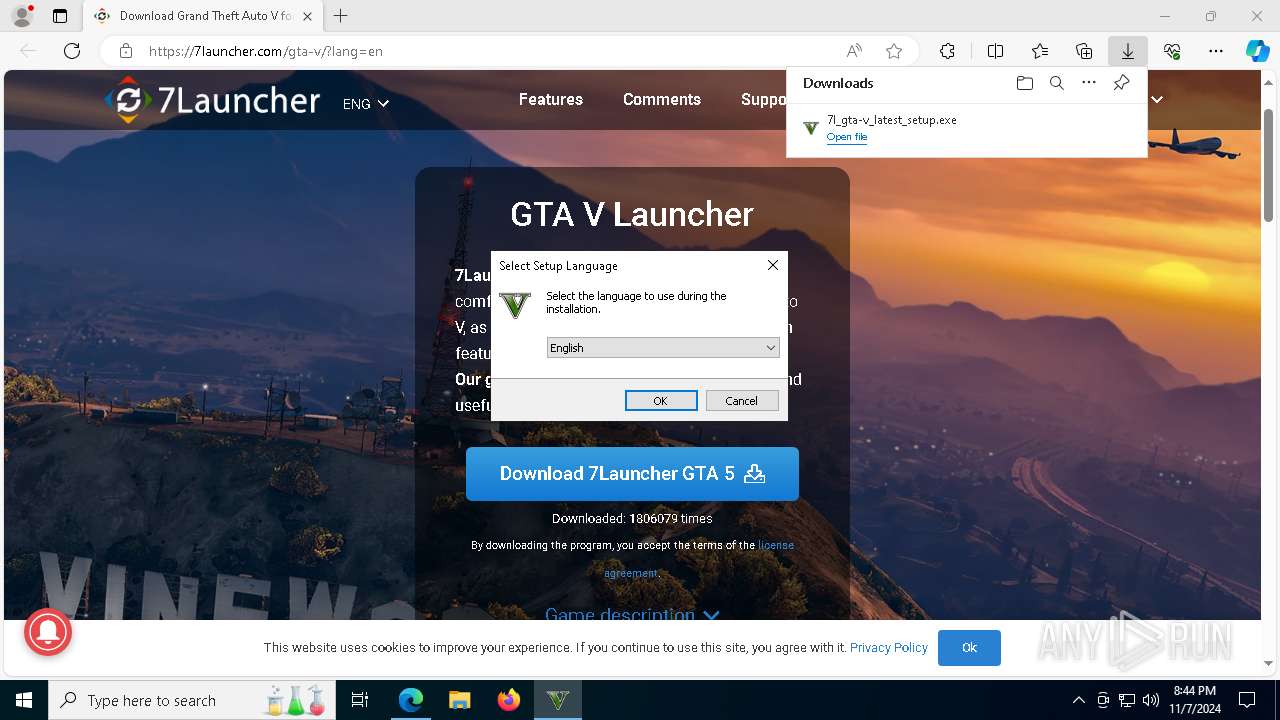Open Copilot sidebar icon

click(1257, 51)
